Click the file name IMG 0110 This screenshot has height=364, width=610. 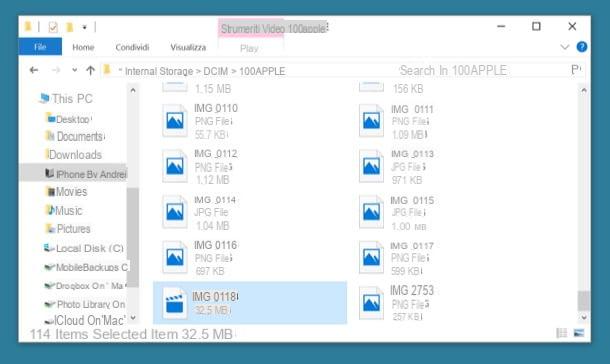coord(216,108)
